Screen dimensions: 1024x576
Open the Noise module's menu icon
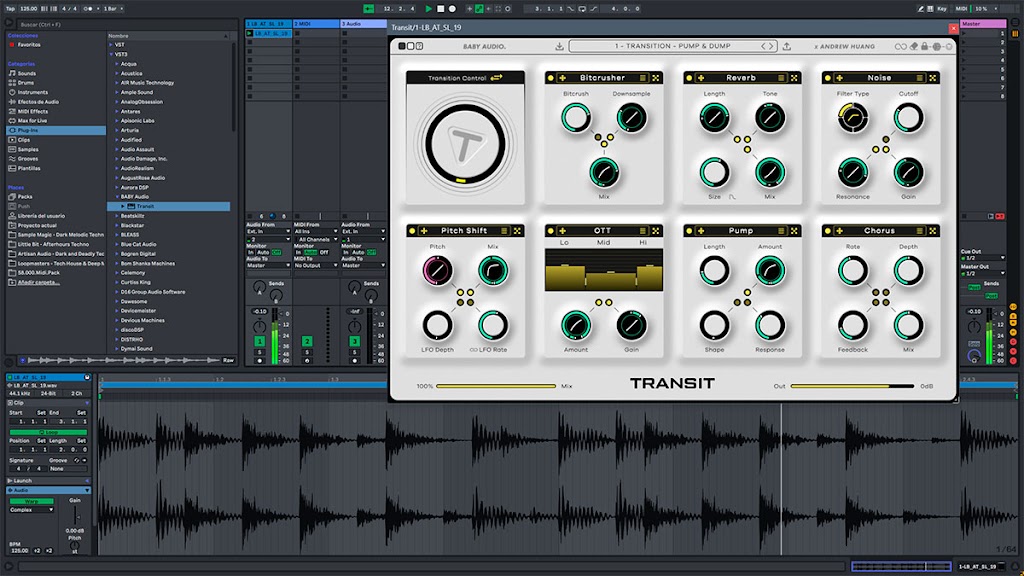(x=920, y=78)
